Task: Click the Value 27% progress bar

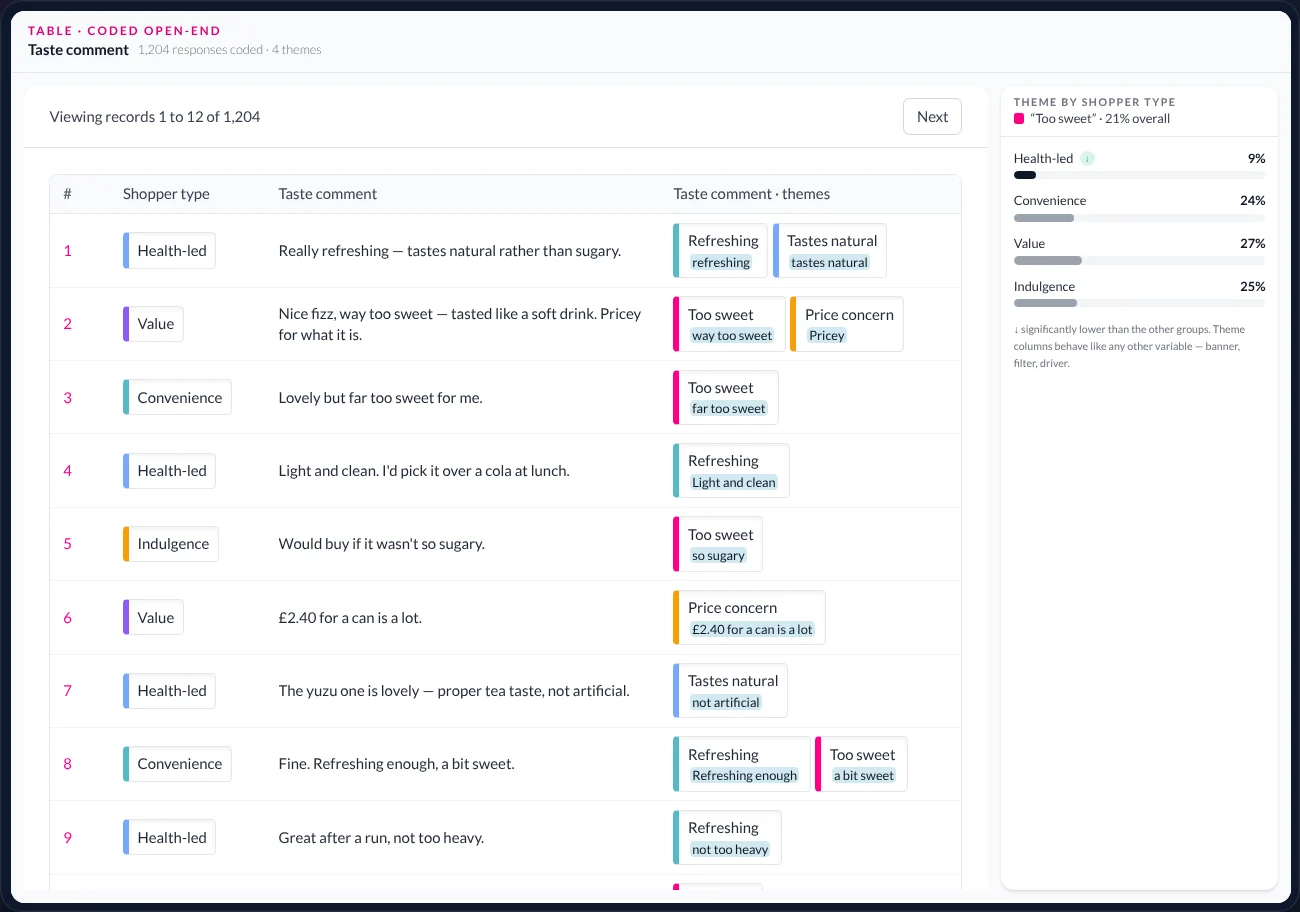Action: [x=1139, y=260]
